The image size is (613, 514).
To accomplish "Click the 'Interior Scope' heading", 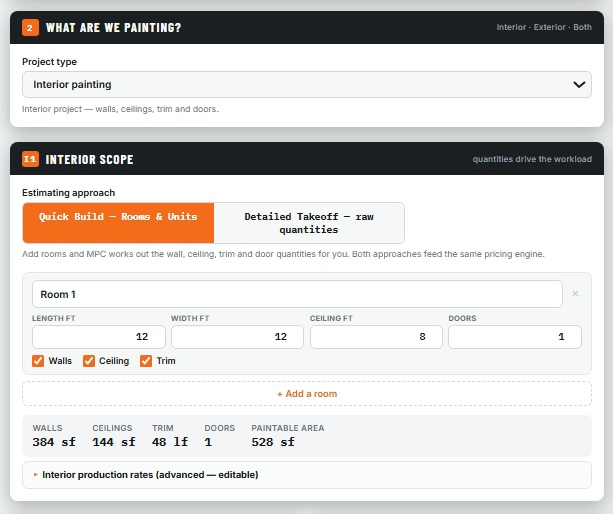I will point(90,159).
